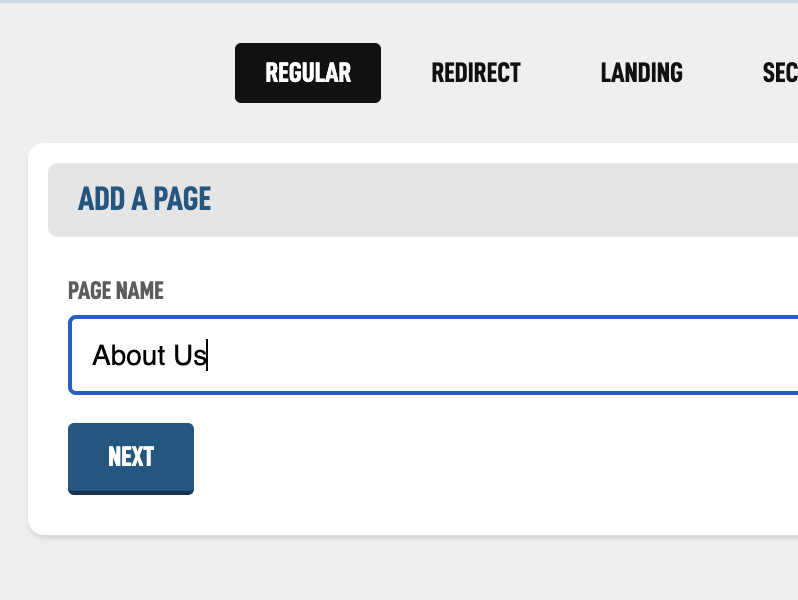Viewport: 798px width, 600px height.
Task: Select the REGULAR page type tab
Action: (x=308, y=73)
